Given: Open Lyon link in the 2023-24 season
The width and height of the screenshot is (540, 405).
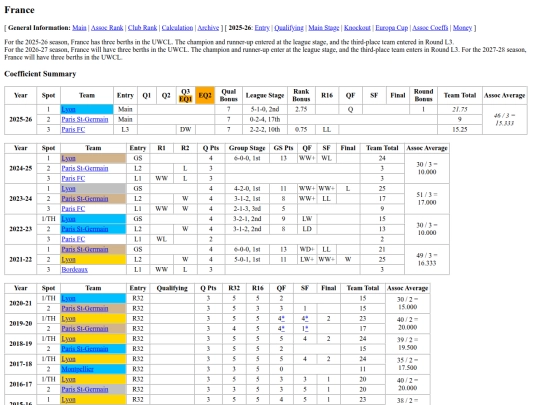Looking at the screenshot, I should pyautogui.click(x=68, y=189).
